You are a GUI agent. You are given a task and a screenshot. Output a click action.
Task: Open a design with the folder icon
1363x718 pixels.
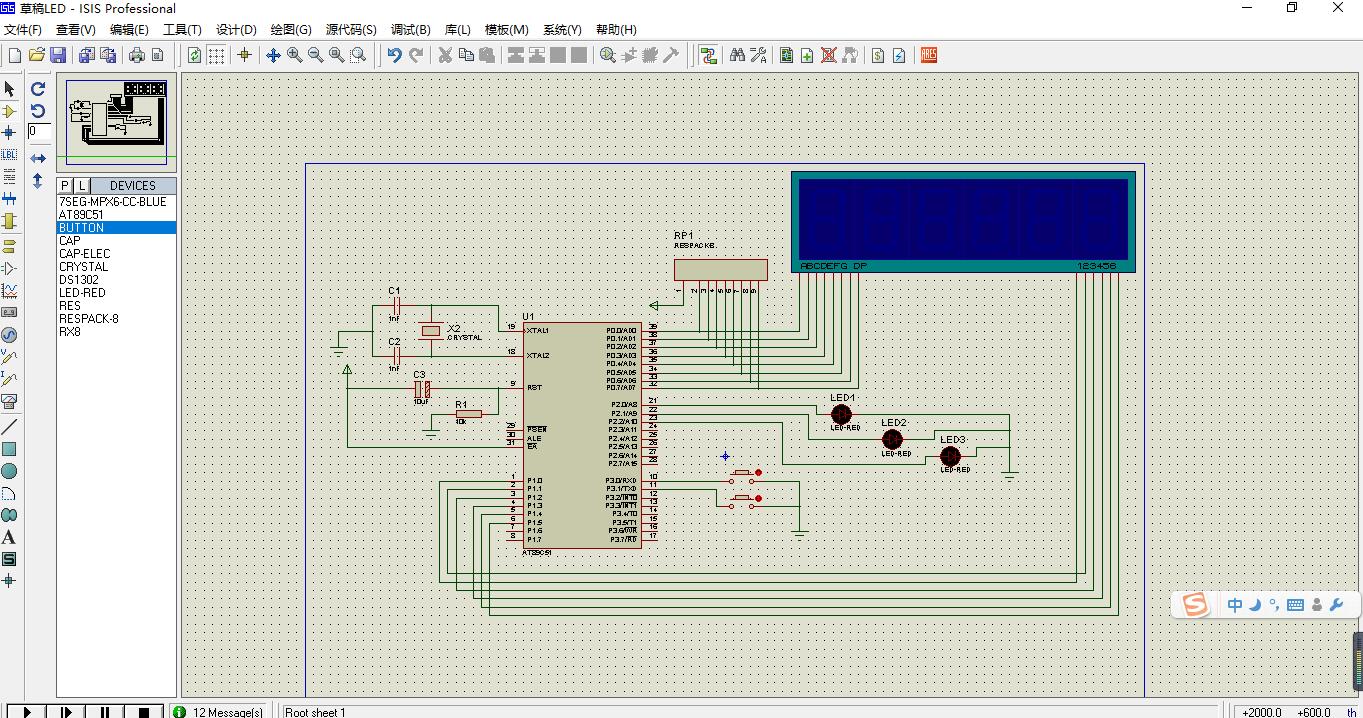point(37,55)
